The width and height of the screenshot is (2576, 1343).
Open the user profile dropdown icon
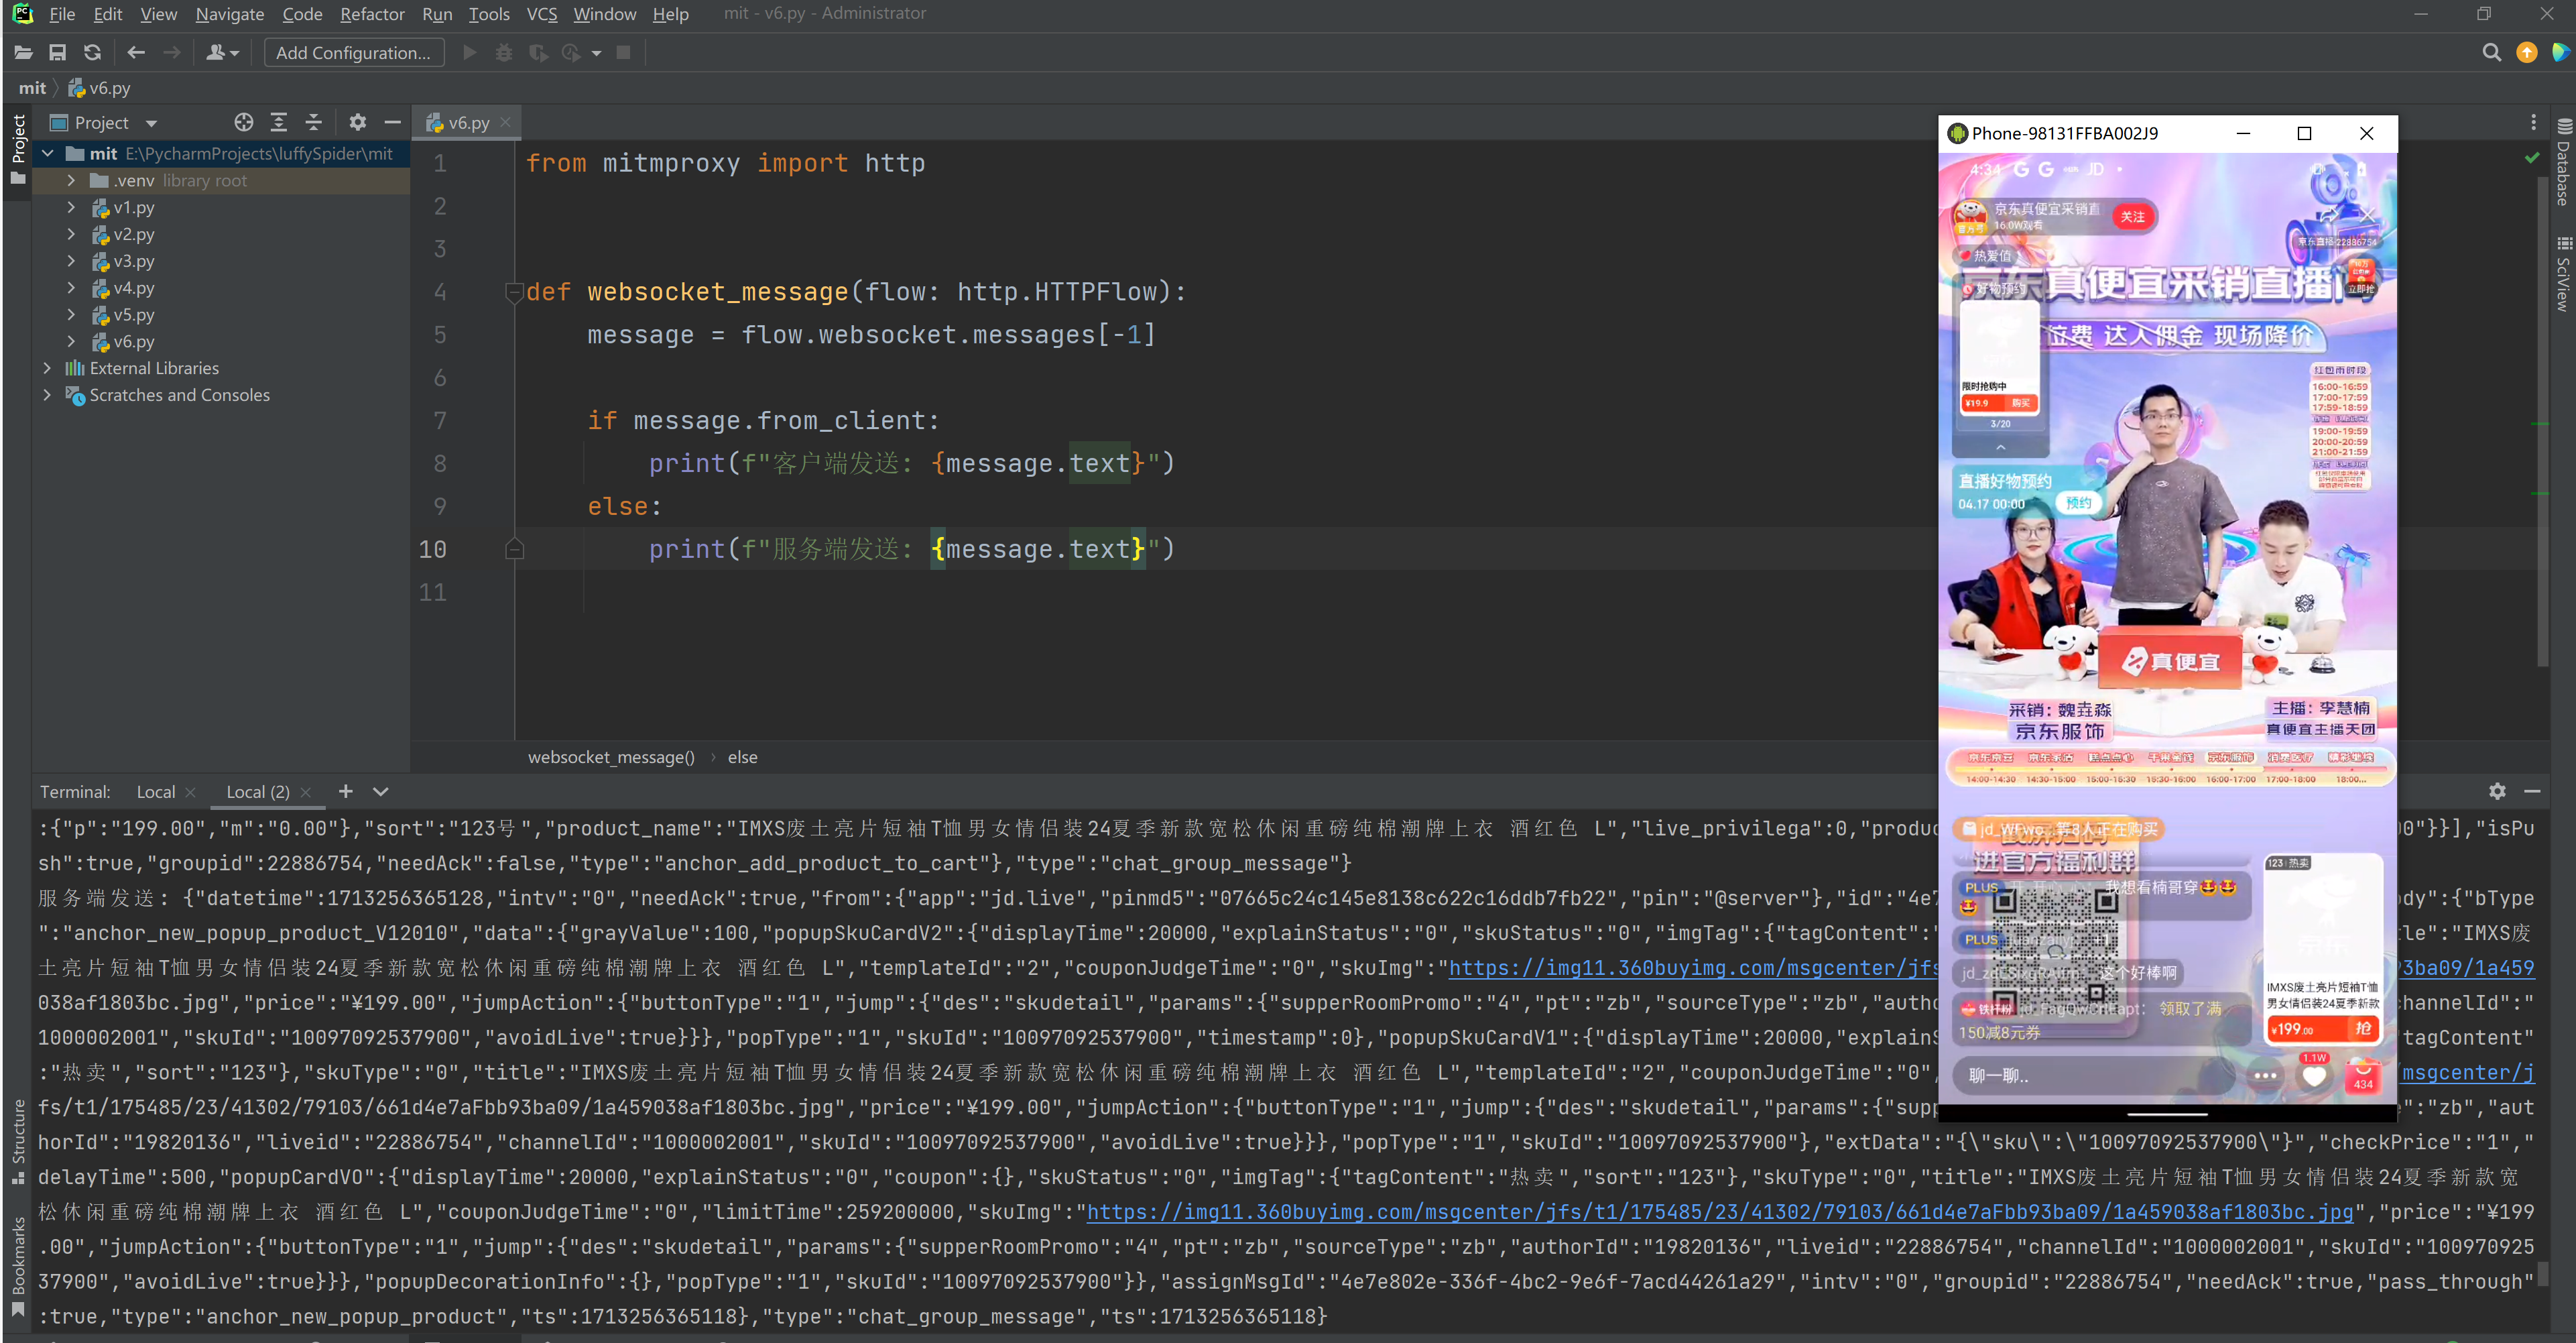point(222,53)
